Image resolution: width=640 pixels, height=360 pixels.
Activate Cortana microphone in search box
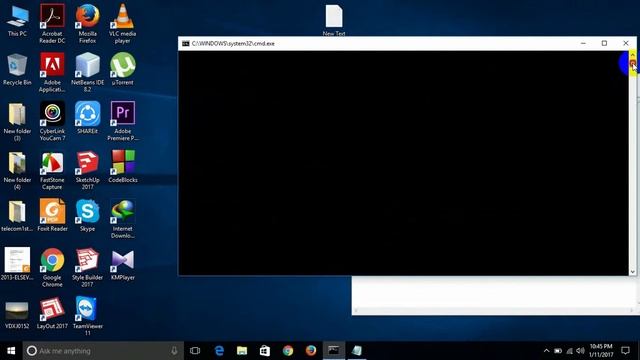pyautogui.click(x=174, y=351)
